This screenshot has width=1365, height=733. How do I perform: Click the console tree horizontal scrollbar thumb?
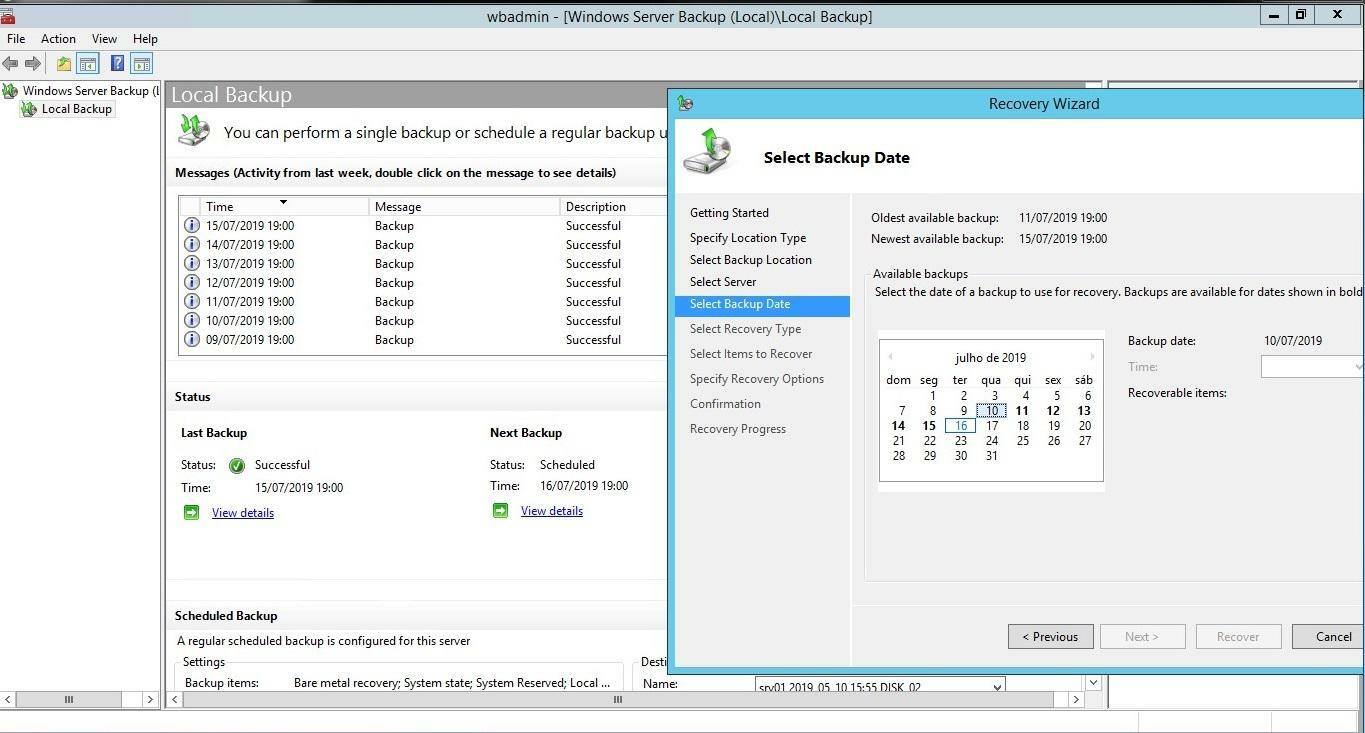[69, 700]
